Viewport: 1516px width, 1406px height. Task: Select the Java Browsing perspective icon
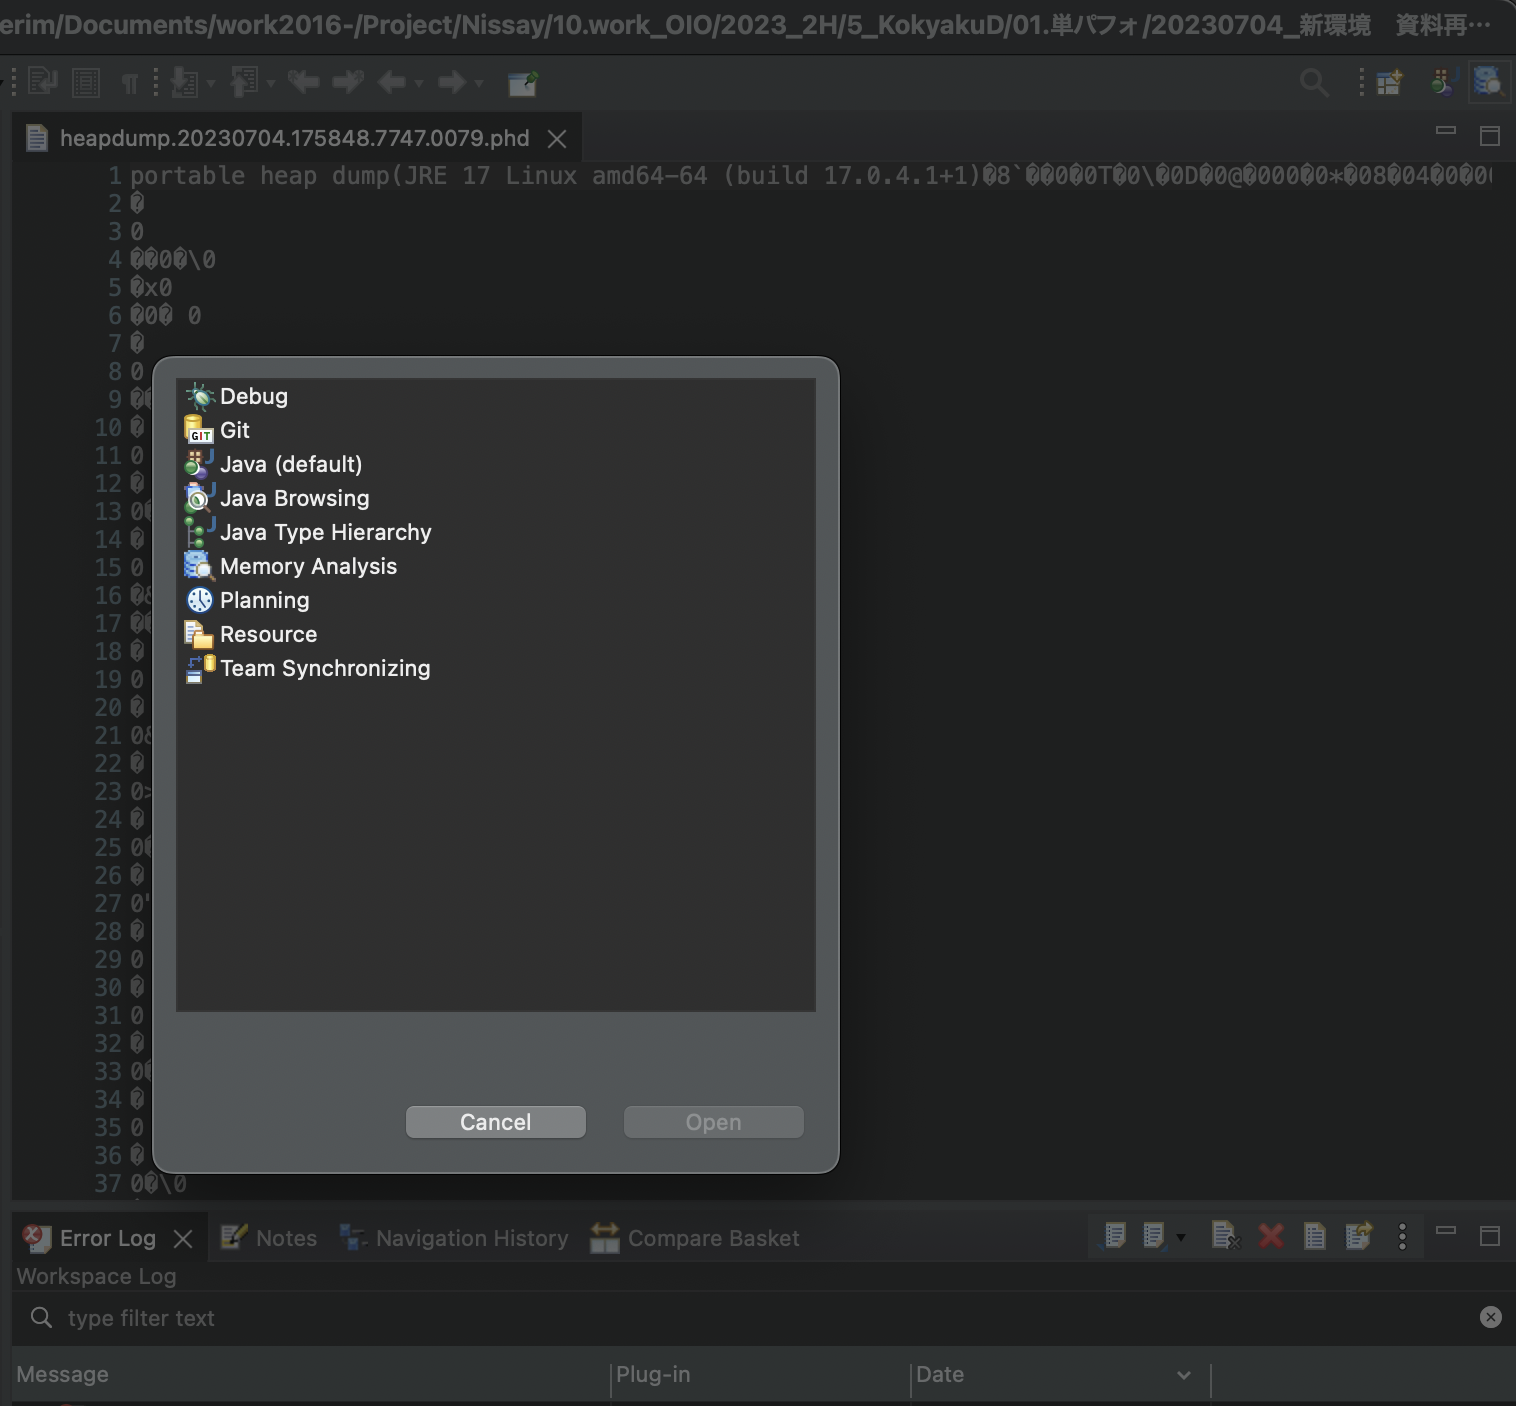point(198,498)
